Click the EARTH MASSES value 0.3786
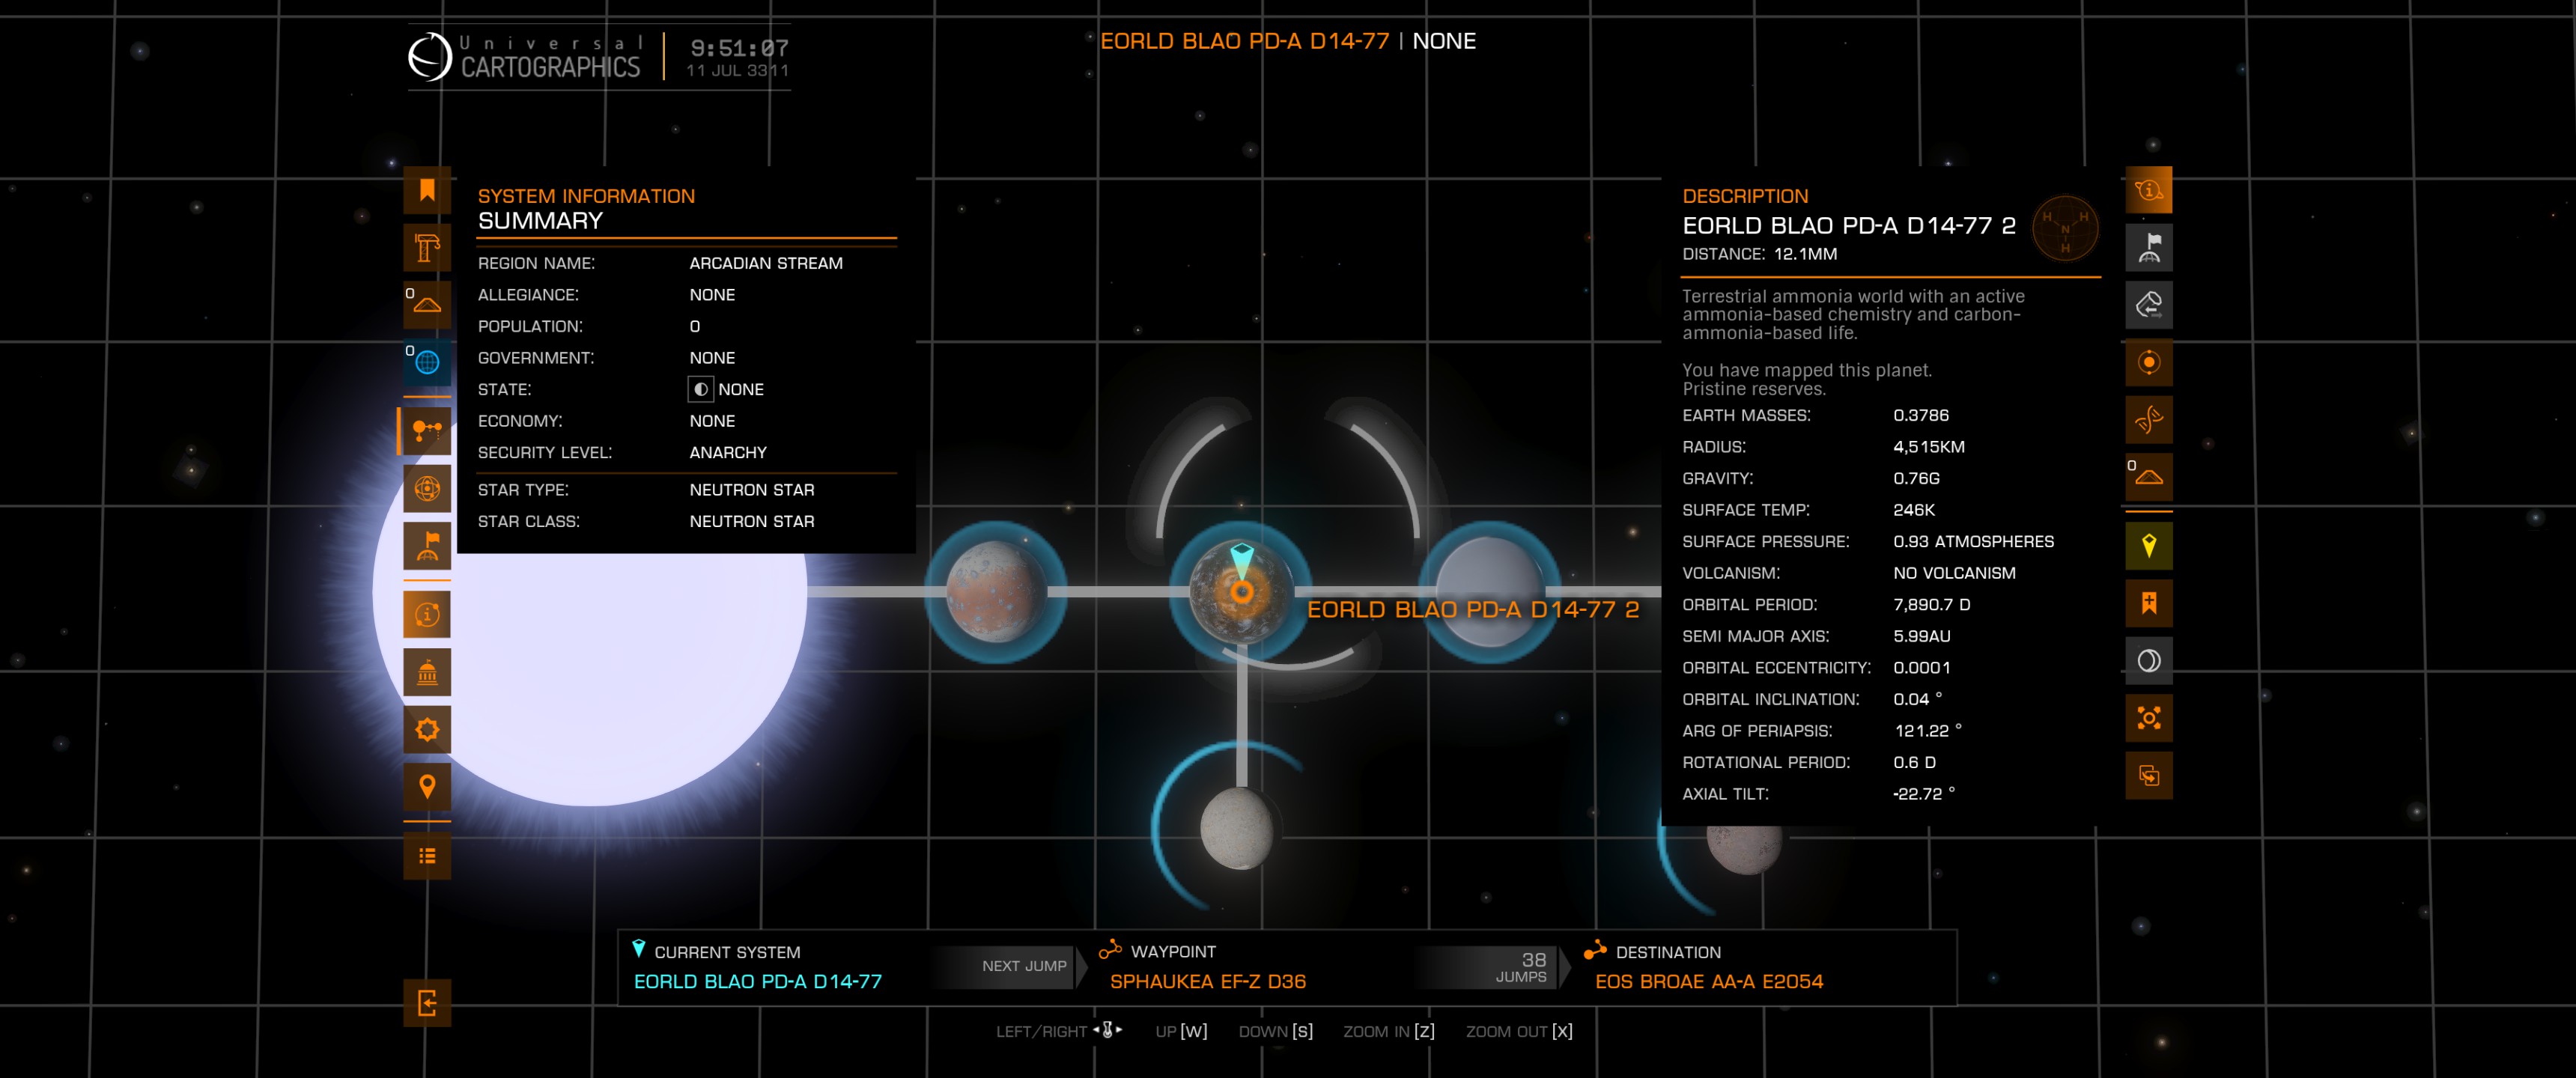 click(x=1920, y=415)
